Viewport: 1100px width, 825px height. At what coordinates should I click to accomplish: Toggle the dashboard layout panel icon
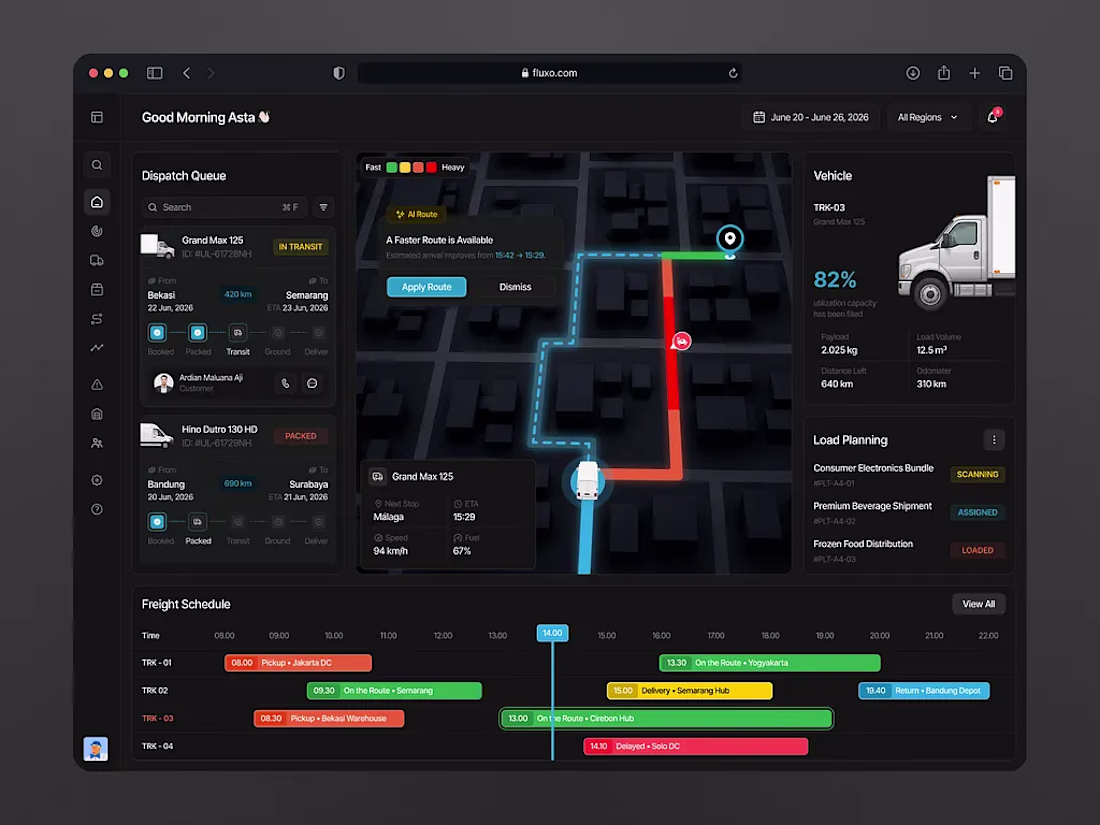coord(97,117)
